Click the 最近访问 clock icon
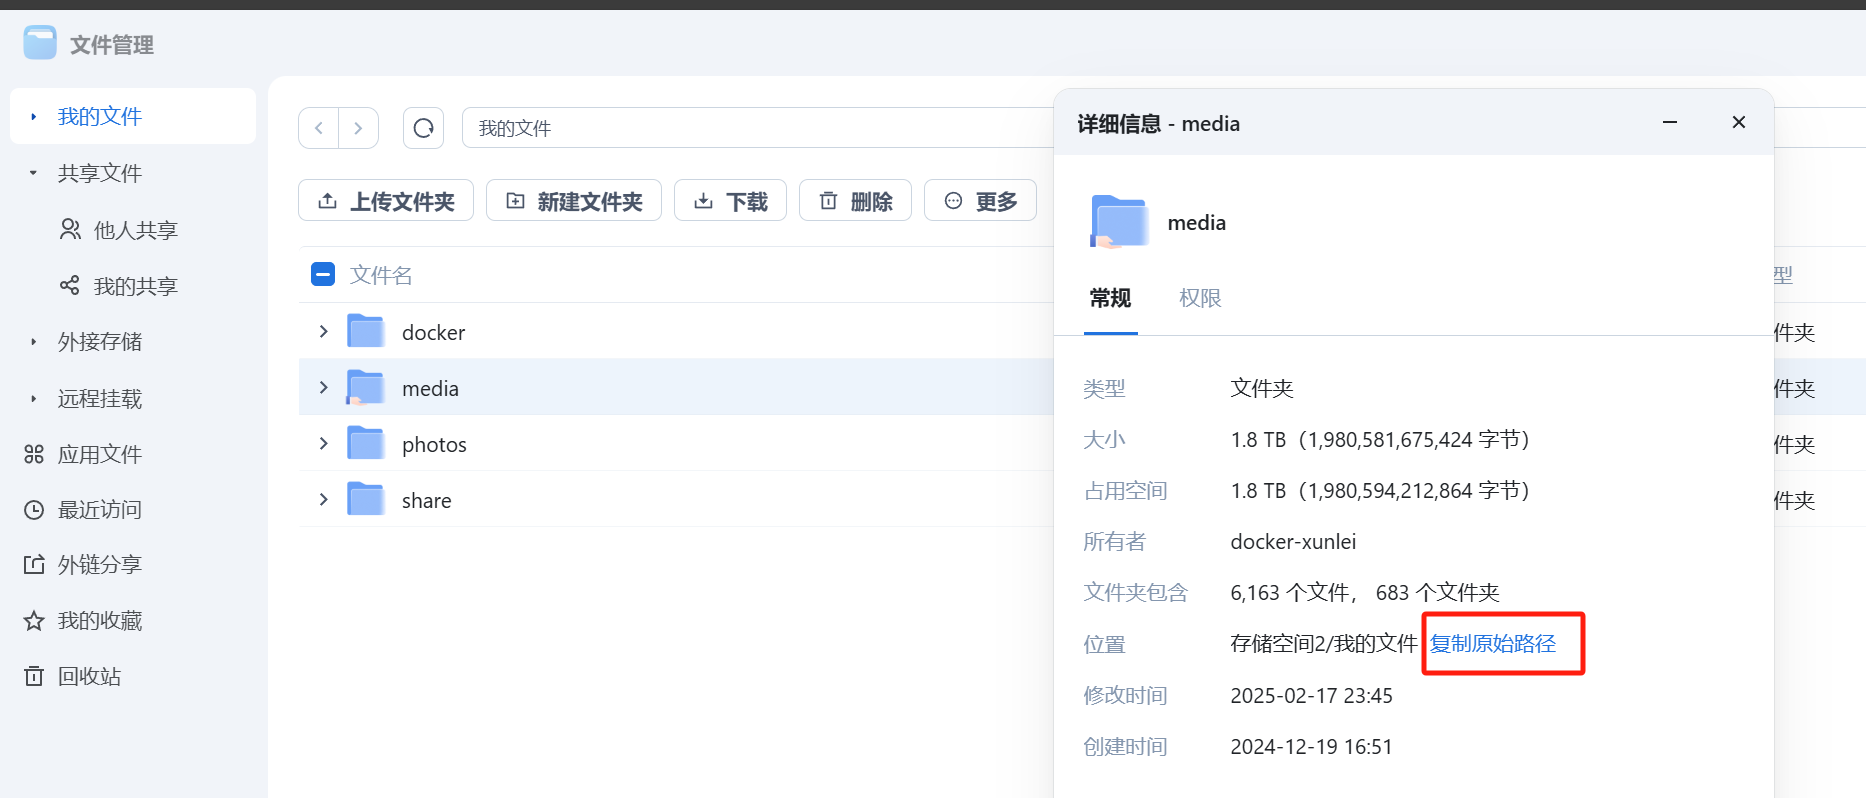Image resolution: width=1866 pixels, height=798 pixels. (34, 510)
